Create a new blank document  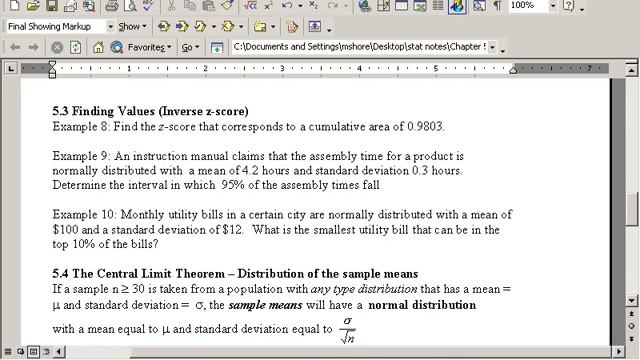click(14, 5)
